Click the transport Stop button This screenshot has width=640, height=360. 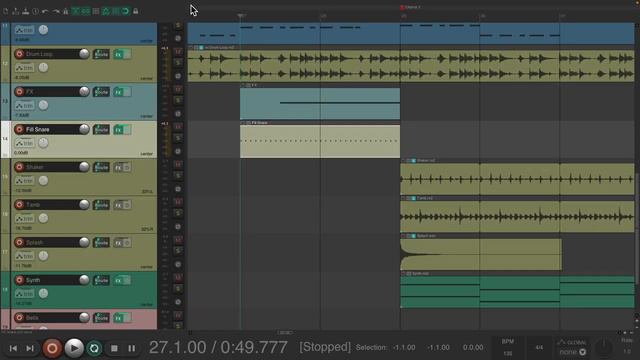[114, 348]
